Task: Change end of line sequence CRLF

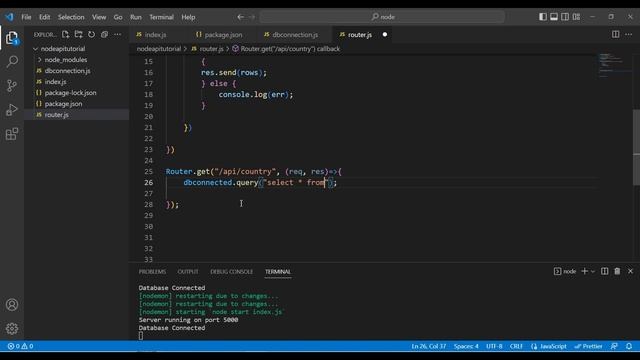Action: click(x=516, y=346)
